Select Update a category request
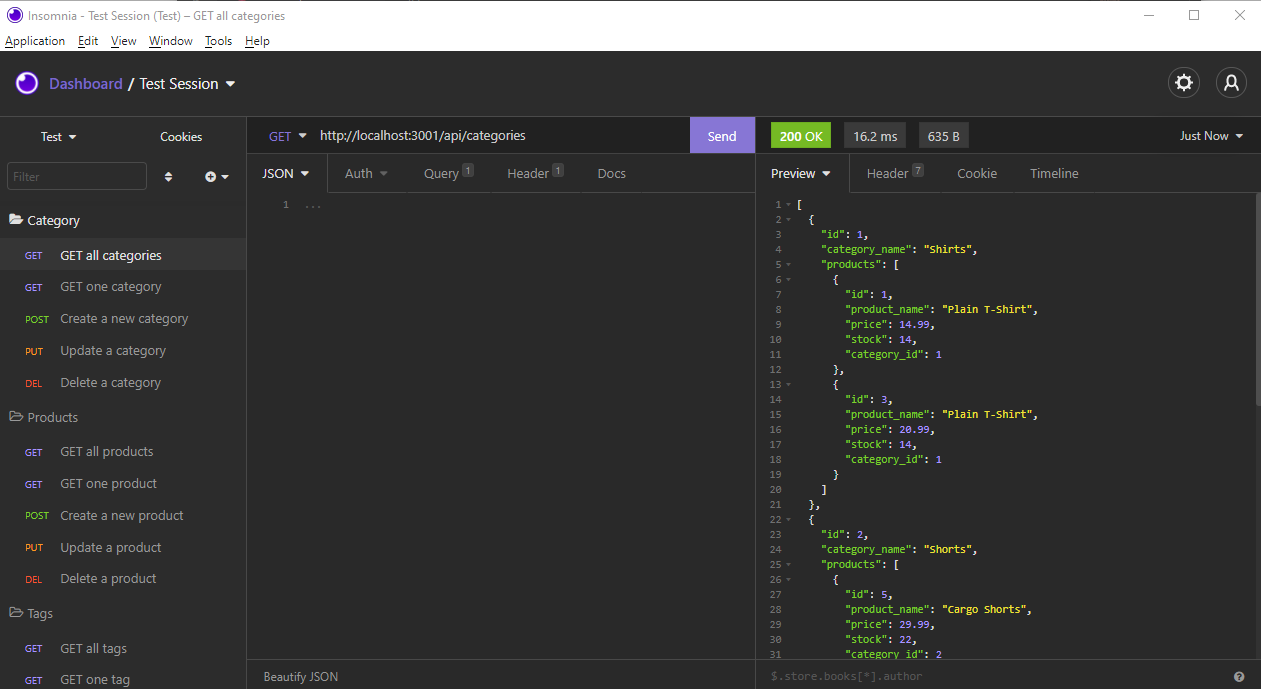Viewport: 1261px width, 689px height. click(x=123, y=351)
